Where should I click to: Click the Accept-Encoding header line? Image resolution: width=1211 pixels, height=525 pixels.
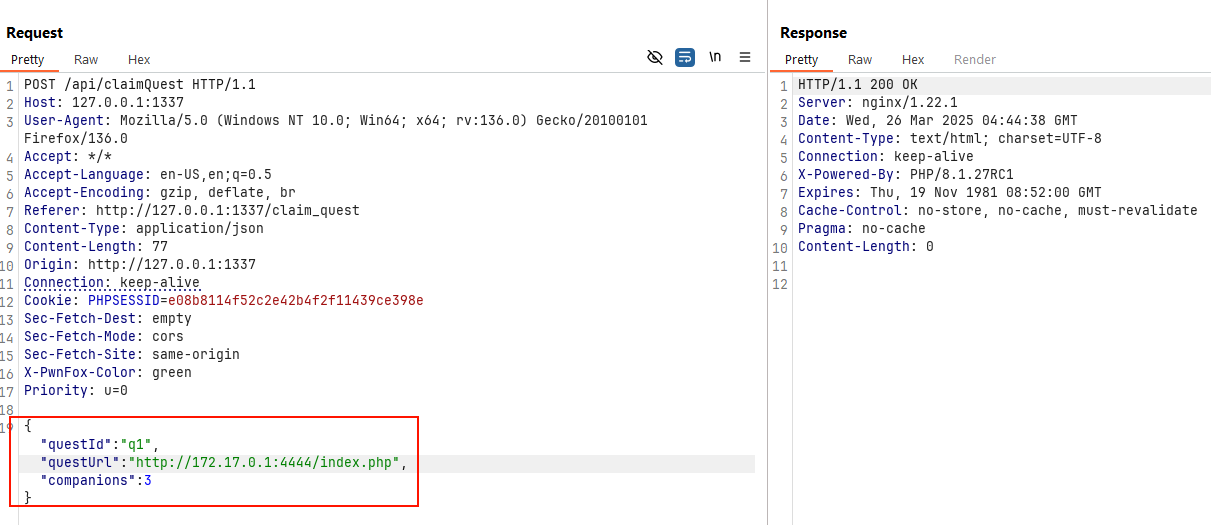tap(160, 193)
